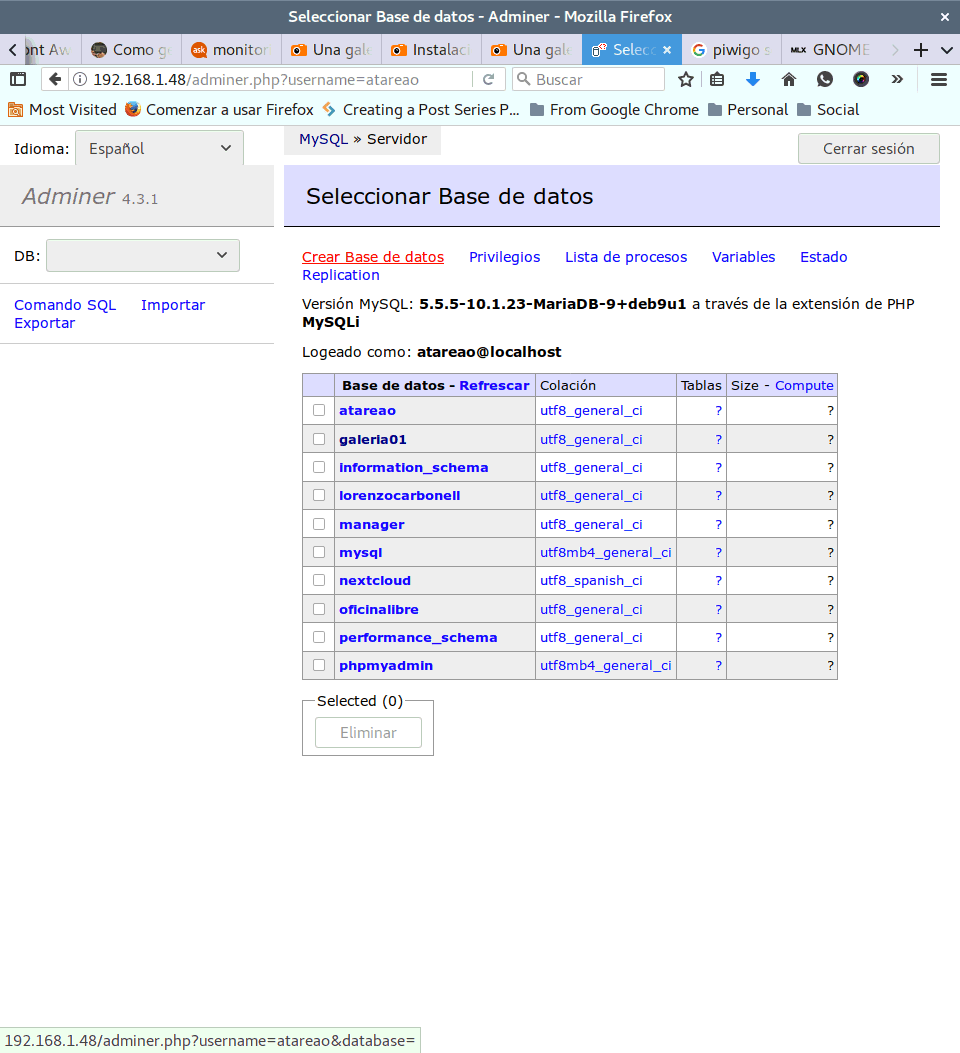This screenshot has width=960, height=1053.
Task: Bookmark this page with the star icon
Action: click(685, 79)
